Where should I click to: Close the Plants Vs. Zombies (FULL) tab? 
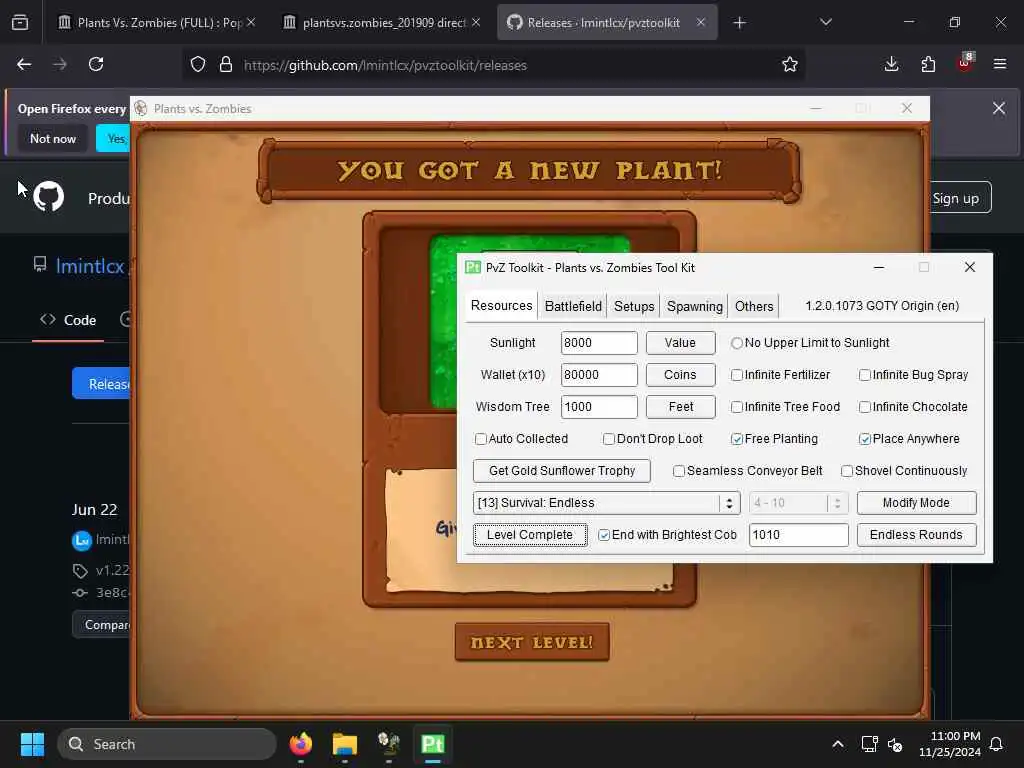pyautogui.click(x=251, y=23)
